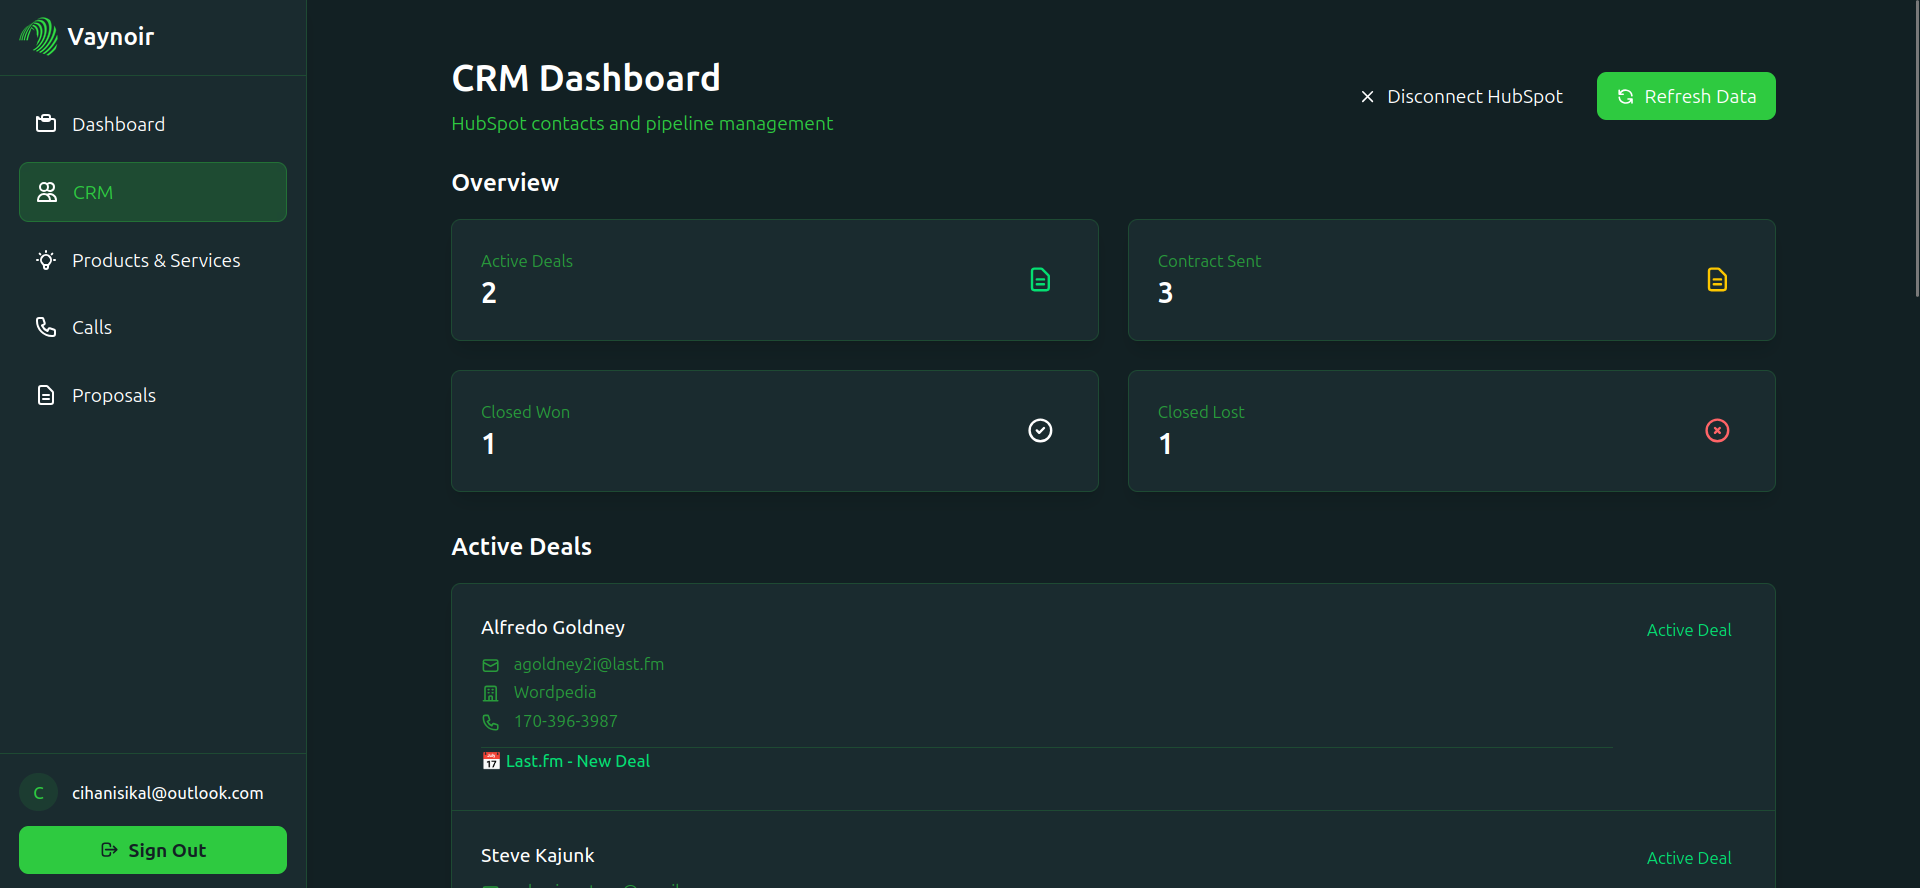The height and width of the screenshot is (888, 1920).
Task: Click the Contract Sent count "3"
Action: 1165,293
